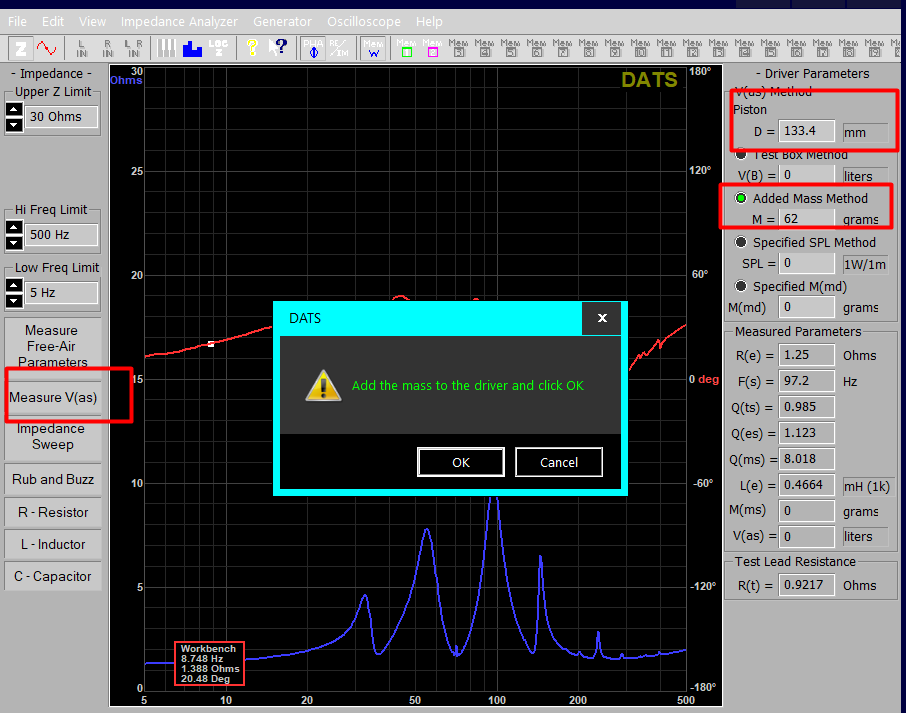Click Measure Free-Air Parameters button
906x713 pixels.
[53, 346]
